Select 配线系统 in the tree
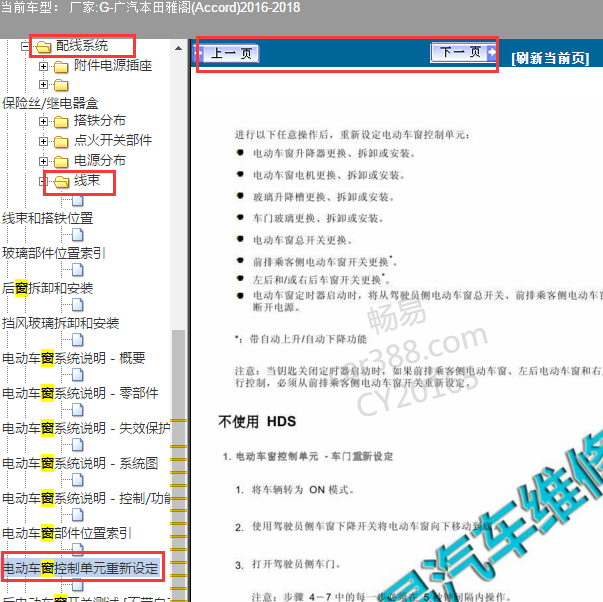Screen dimensions: 603x602 [x=82, y=46]
